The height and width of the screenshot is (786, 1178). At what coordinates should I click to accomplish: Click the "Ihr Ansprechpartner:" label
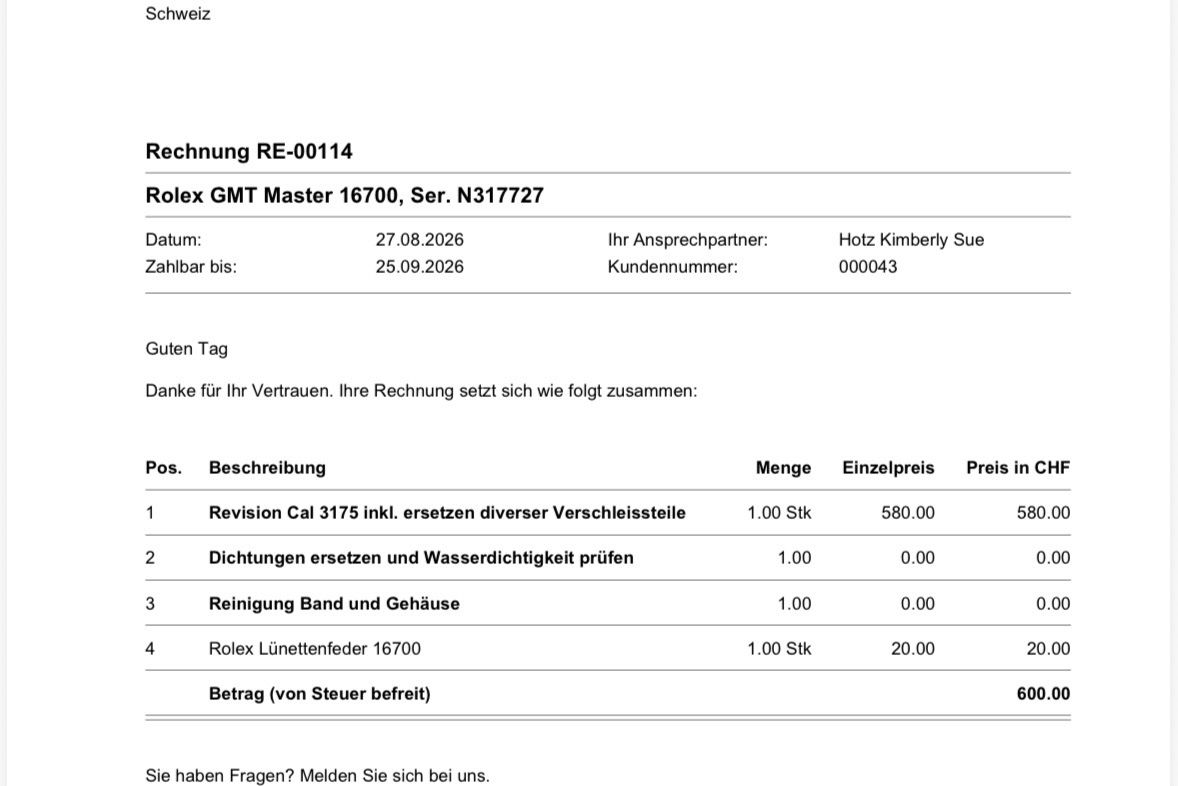coord(687,240)
